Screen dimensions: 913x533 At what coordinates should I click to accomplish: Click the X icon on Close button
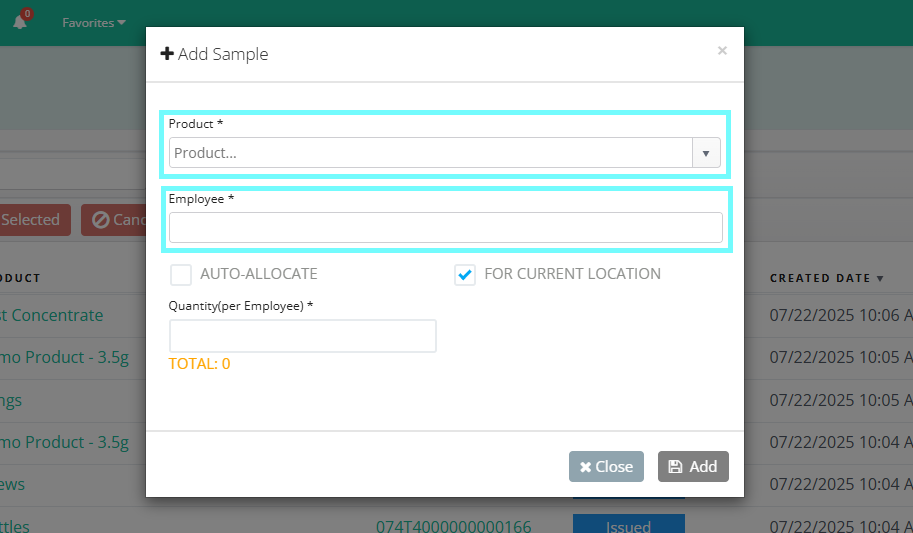tap(585, 467)
